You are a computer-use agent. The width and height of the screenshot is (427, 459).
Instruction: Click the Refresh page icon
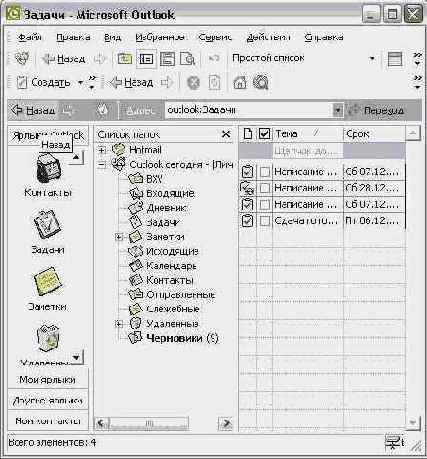point(214,83)
